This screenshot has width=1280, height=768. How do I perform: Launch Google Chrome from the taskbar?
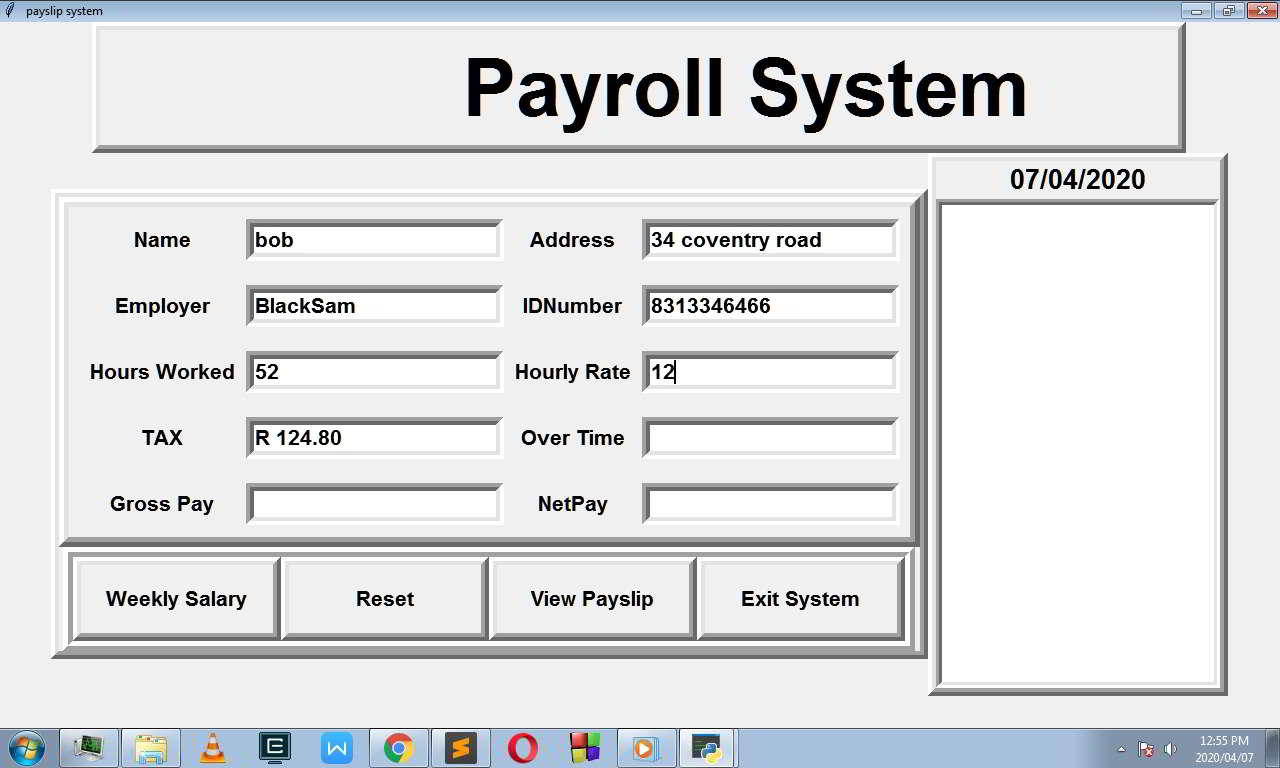399,748
